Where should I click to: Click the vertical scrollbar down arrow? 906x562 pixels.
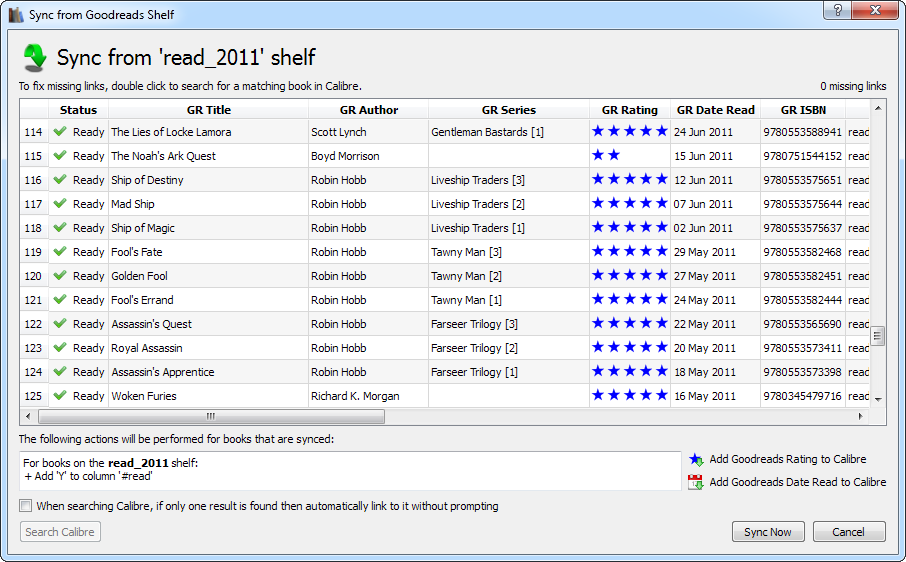878,399
